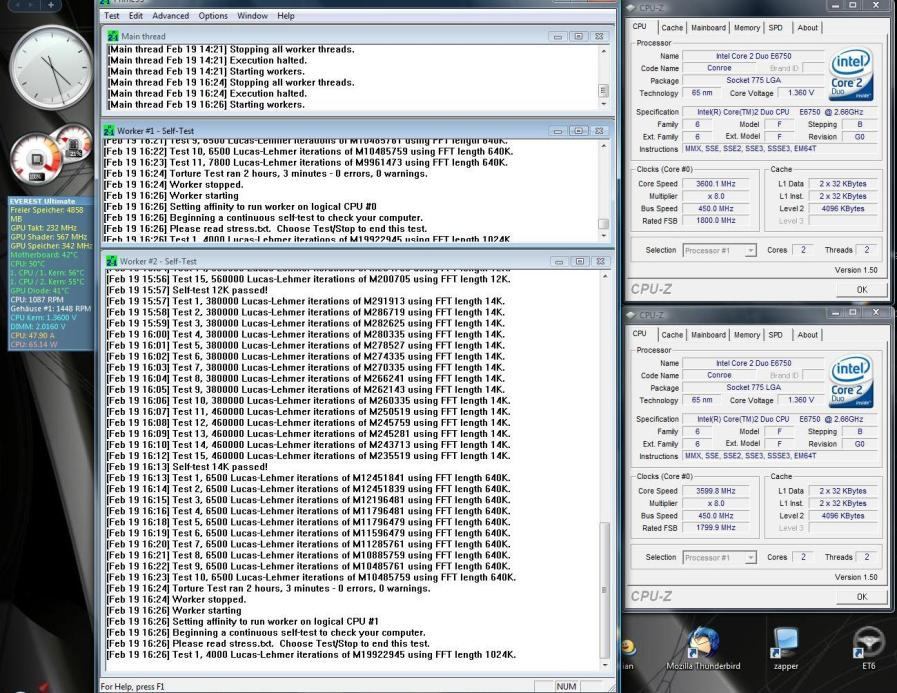Open the zapper desktop shortcut
This screenshot has width=897, height=693.
(785, 650)
